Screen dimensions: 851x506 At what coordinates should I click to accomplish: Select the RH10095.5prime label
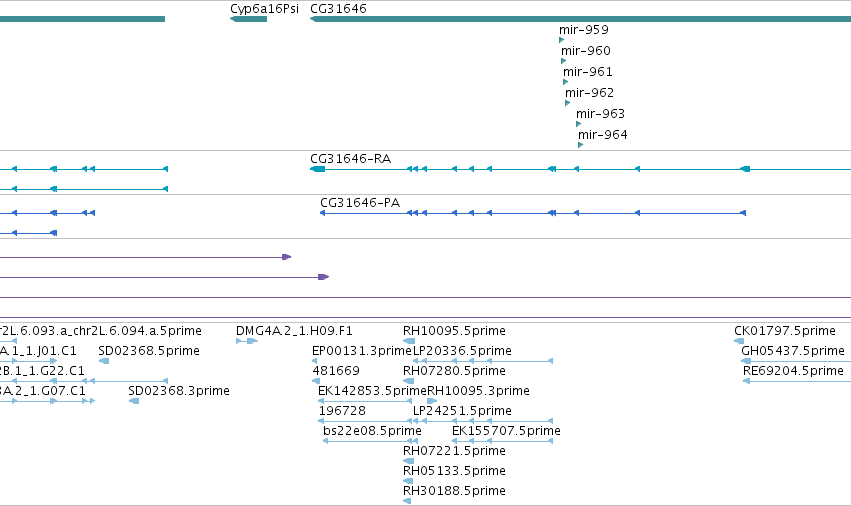point(454,331)
